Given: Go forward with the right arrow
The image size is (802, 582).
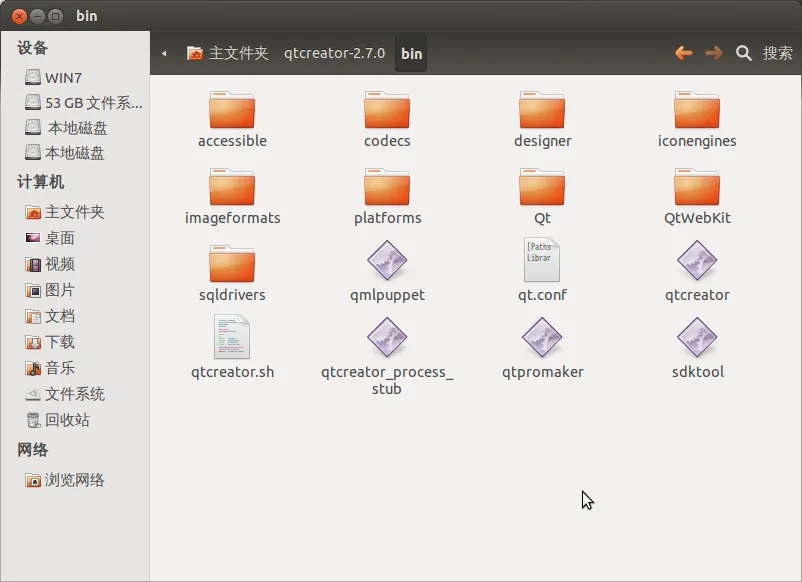Looking at the screenshot, I should click(714, 53).
